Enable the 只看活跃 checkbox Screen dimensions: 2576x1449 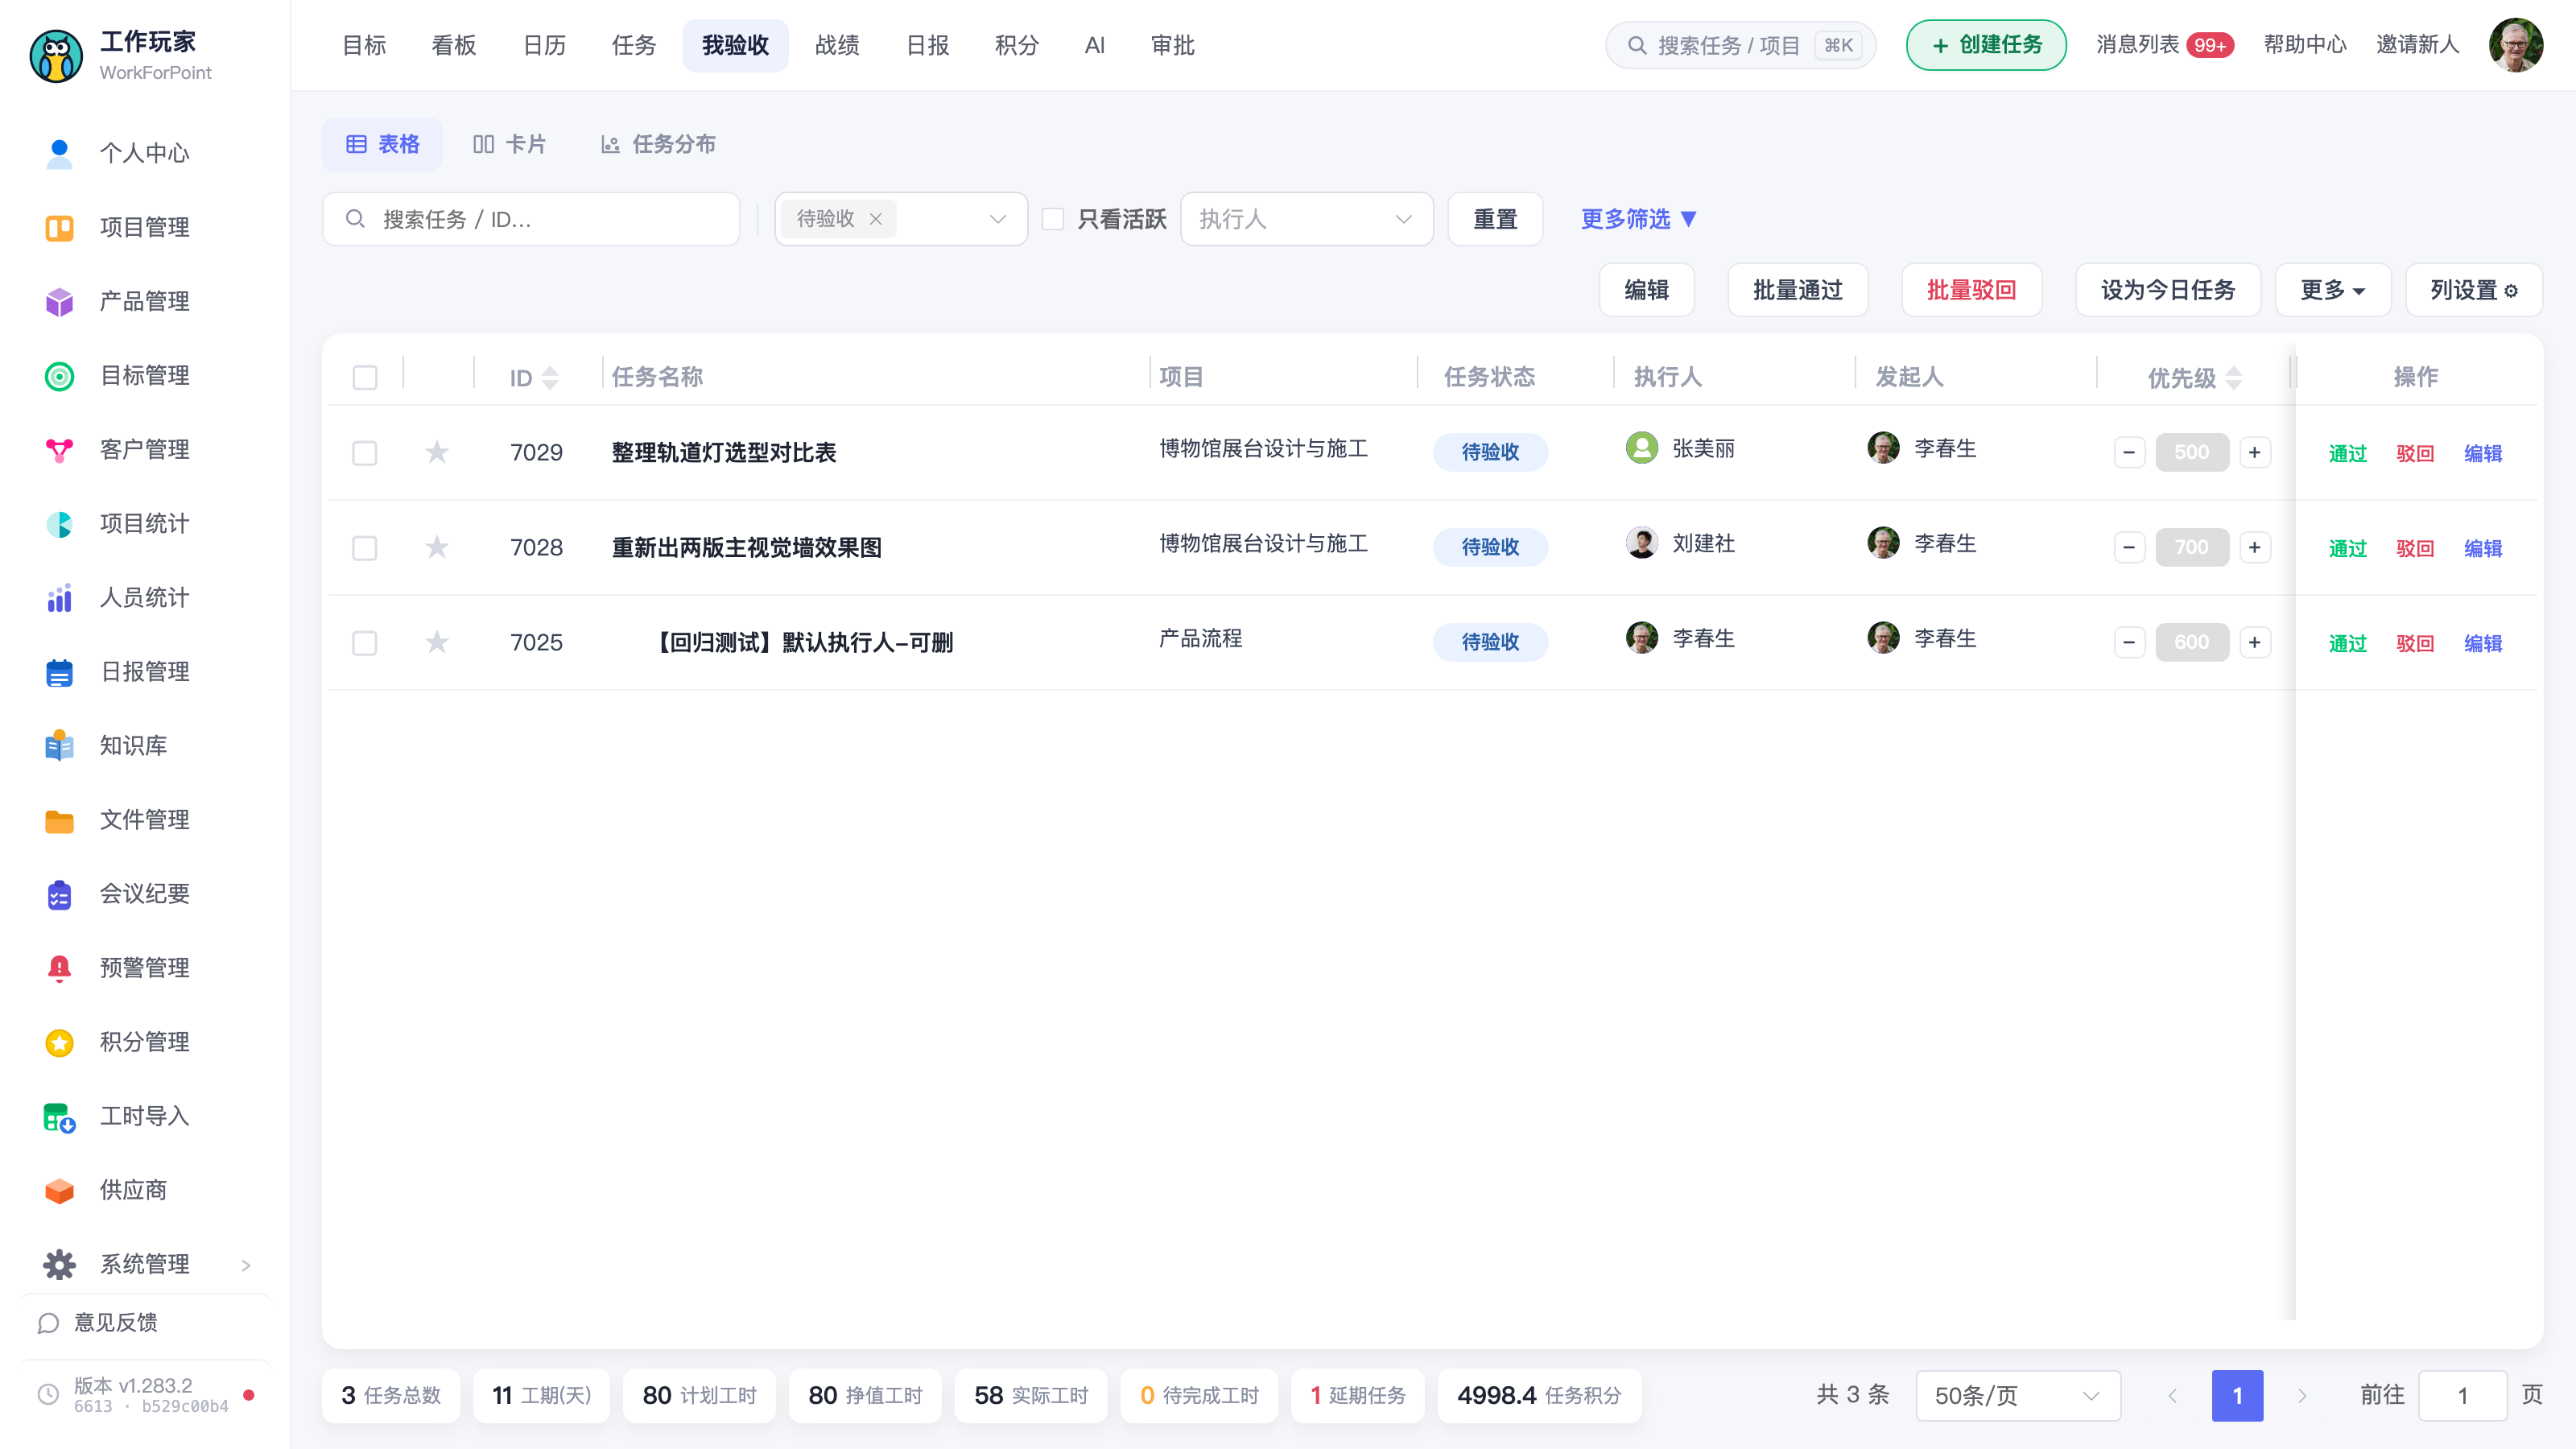pyautogui.click(x=1053, y=219)
